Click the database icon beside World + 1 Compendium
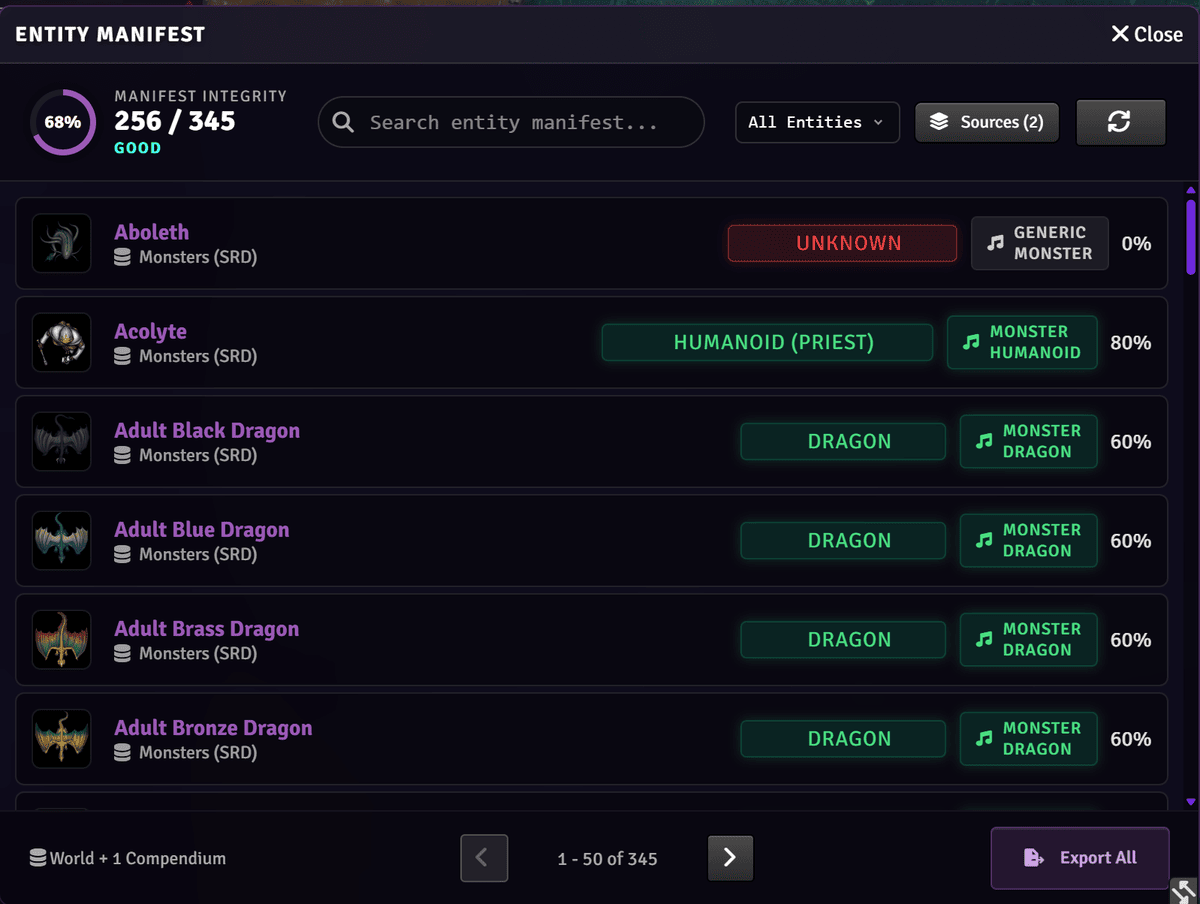The width and height of the screenshot is (1200, 904). point(38,858)
